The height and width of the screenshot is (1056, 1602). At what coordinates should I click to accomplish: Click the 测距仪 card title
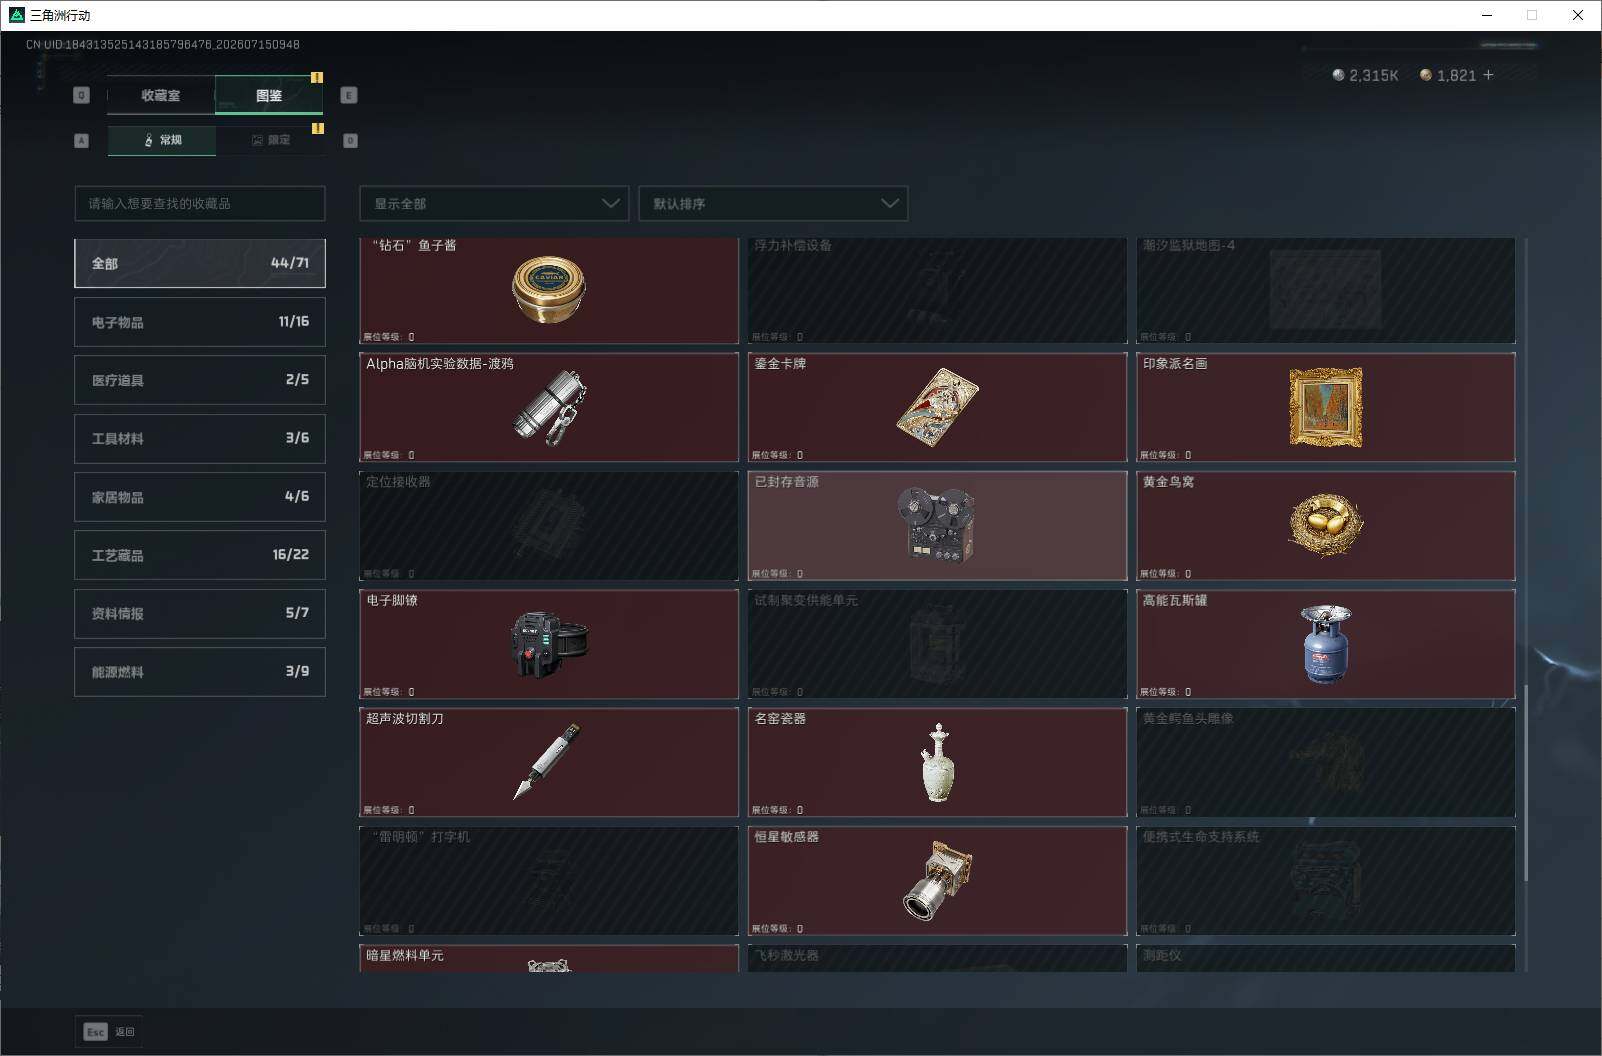[1162, 955]
